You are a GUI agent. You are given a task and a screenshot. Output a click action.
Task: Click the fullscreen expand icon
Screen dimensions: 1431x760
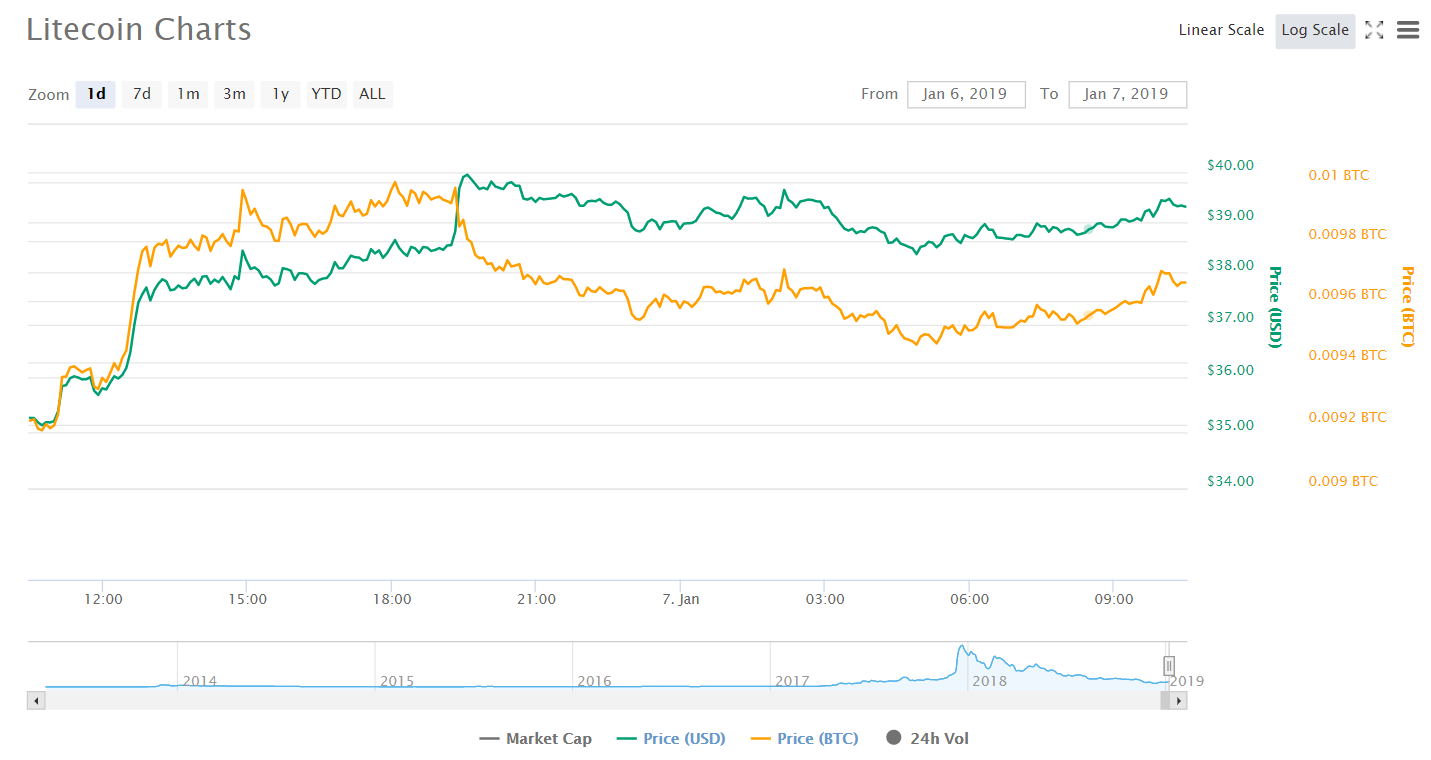point(1374,30)
